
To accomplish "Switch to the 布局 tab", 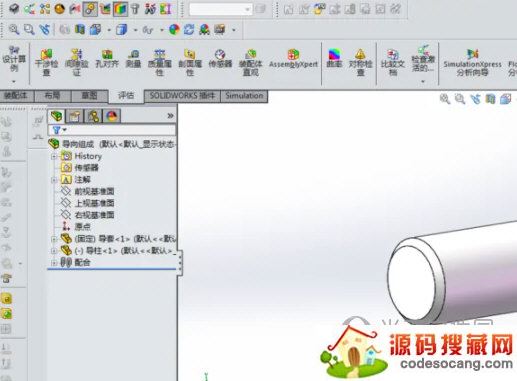I will point(52,96).
